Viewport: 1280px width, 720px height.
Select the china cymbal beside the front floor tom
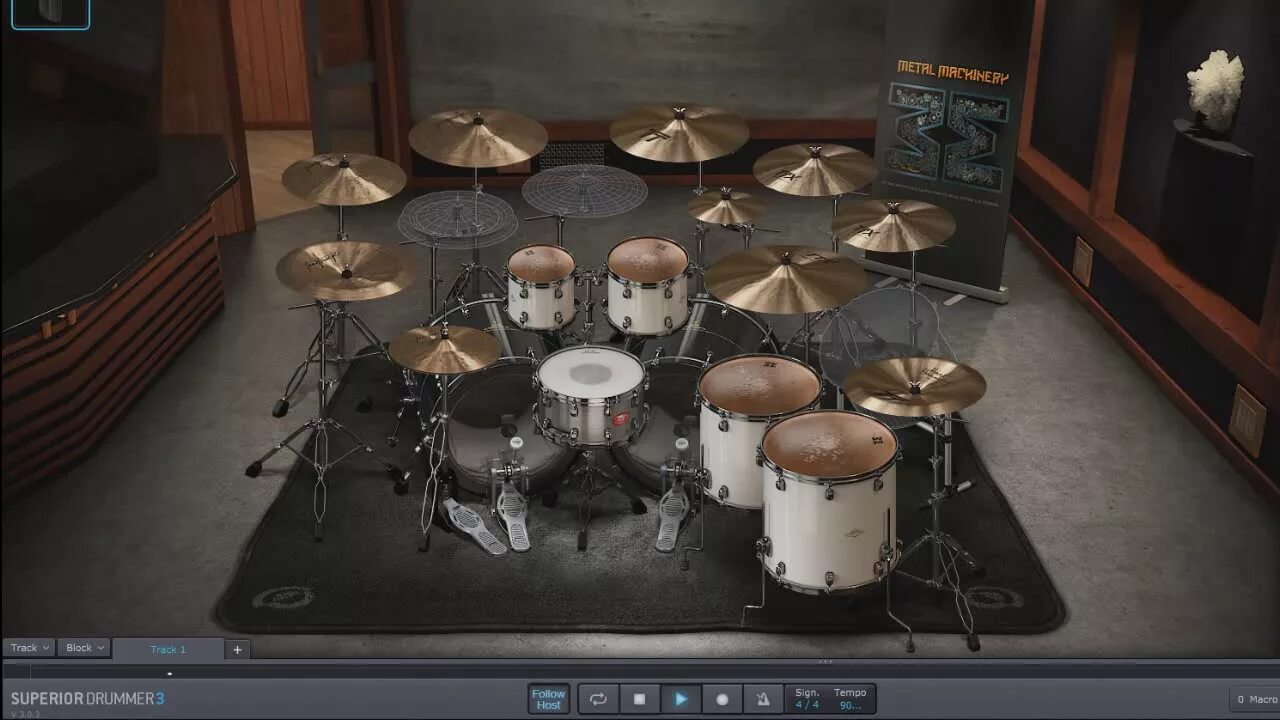[x=914, y=385]
